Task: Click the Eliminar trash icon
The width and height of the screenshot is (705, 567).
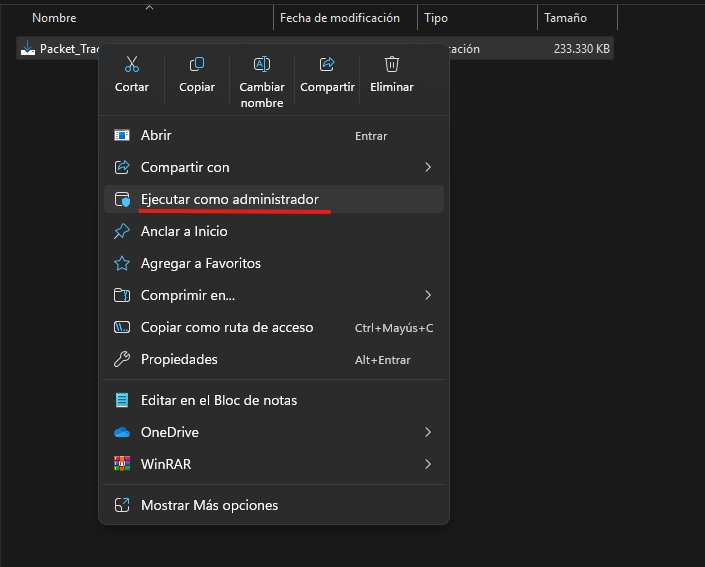Action: (392, 65)
